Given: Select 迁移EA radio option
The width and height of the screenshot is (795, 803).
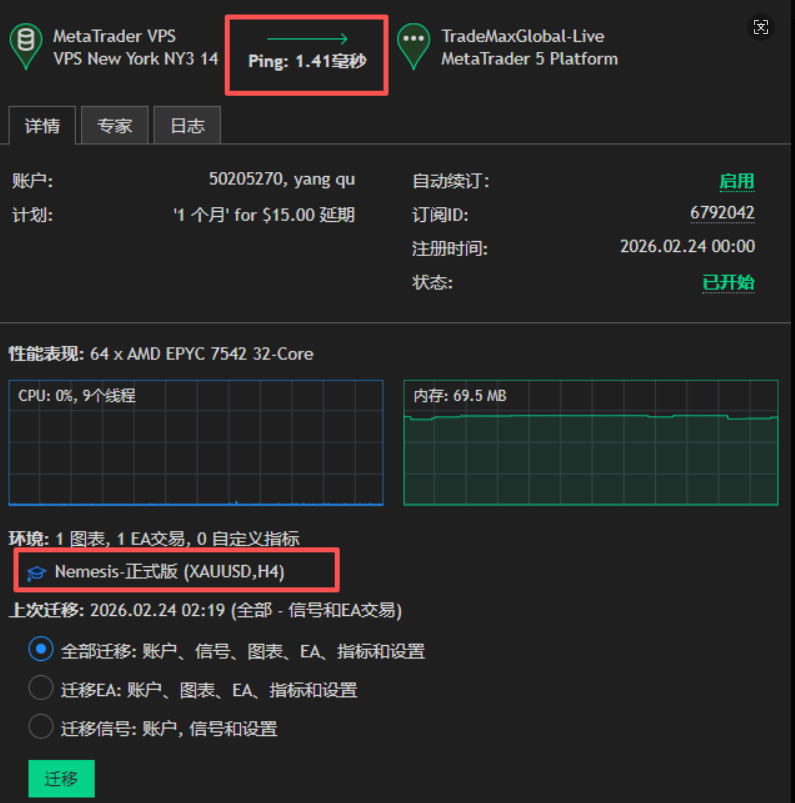Looking at the screenshot, I should (41, 687).
